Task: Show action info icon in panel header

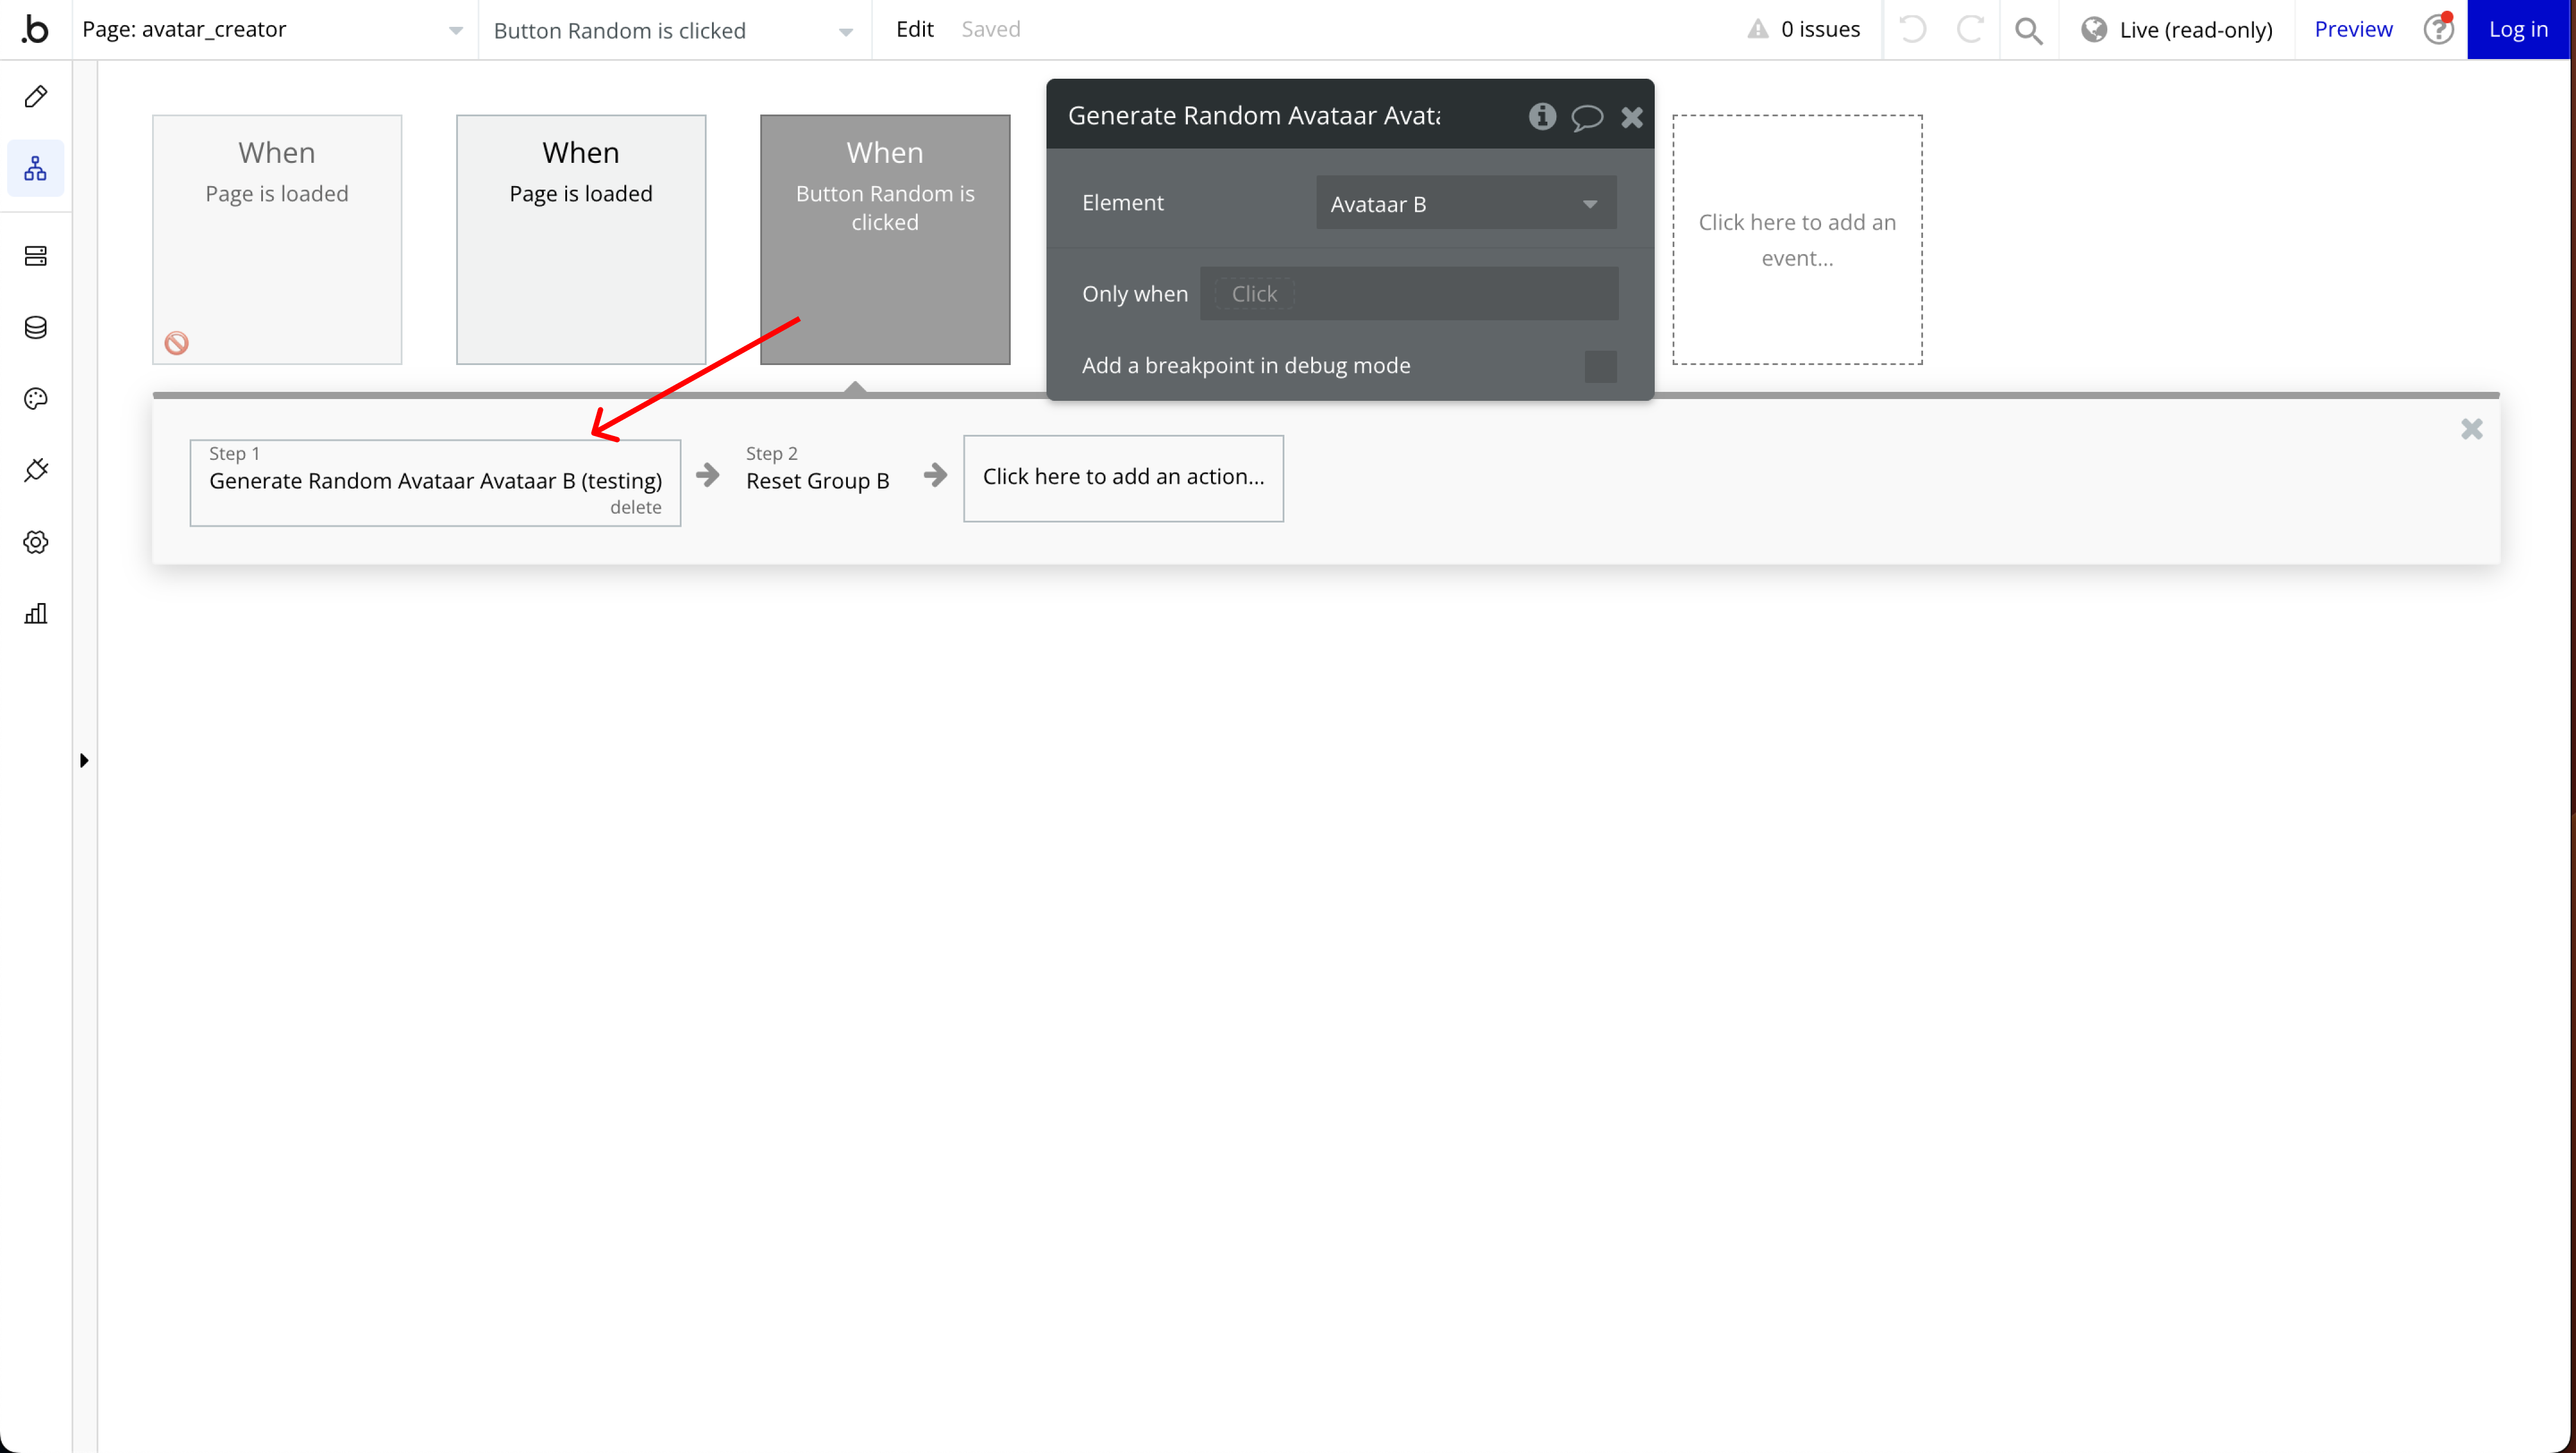Action: [x=1542, y=117]
